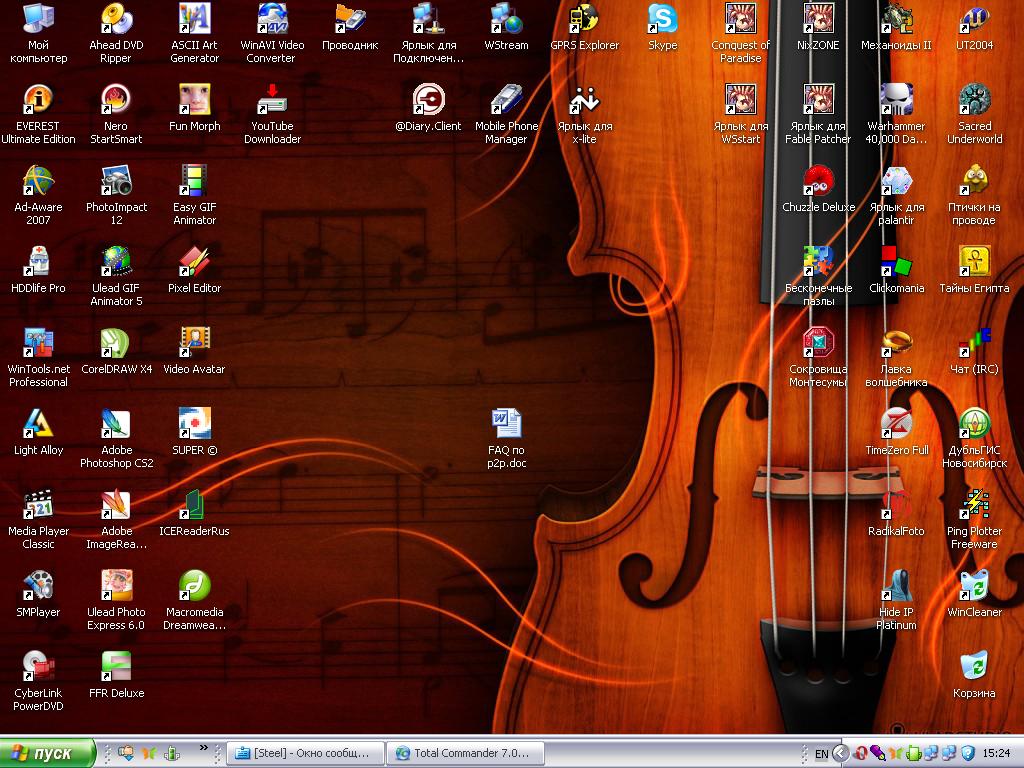The width and height of the screenshot is (1024, 768).
Task: Select the Мой компьютер icon
Action: 38,19
